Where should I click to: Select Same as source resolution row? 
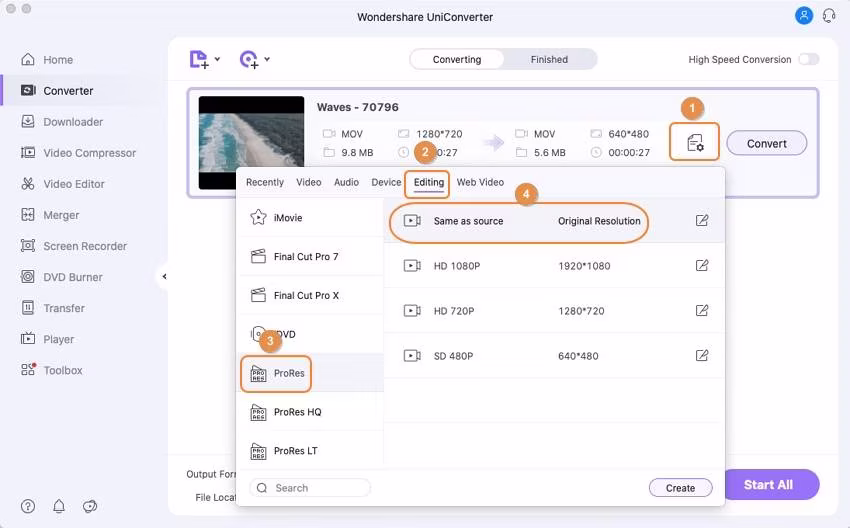(554, 221)
